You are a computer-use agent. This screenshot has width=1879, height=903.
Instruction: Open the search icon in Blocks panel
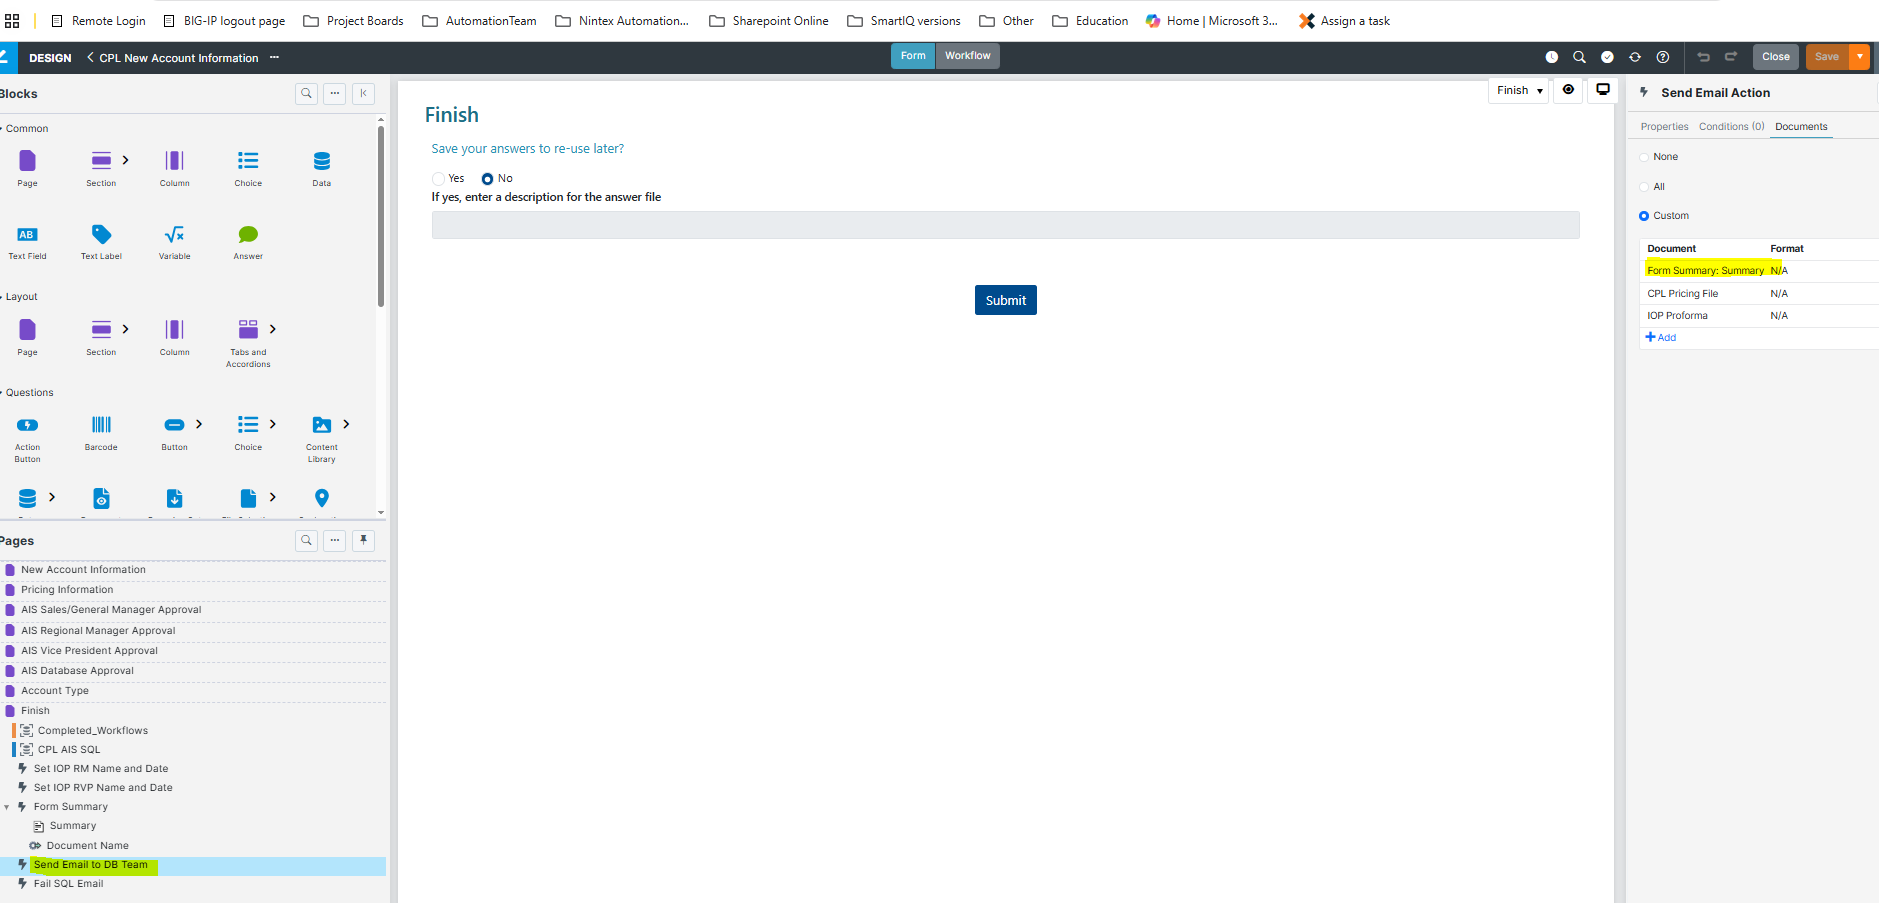click(x=307, y=93)
